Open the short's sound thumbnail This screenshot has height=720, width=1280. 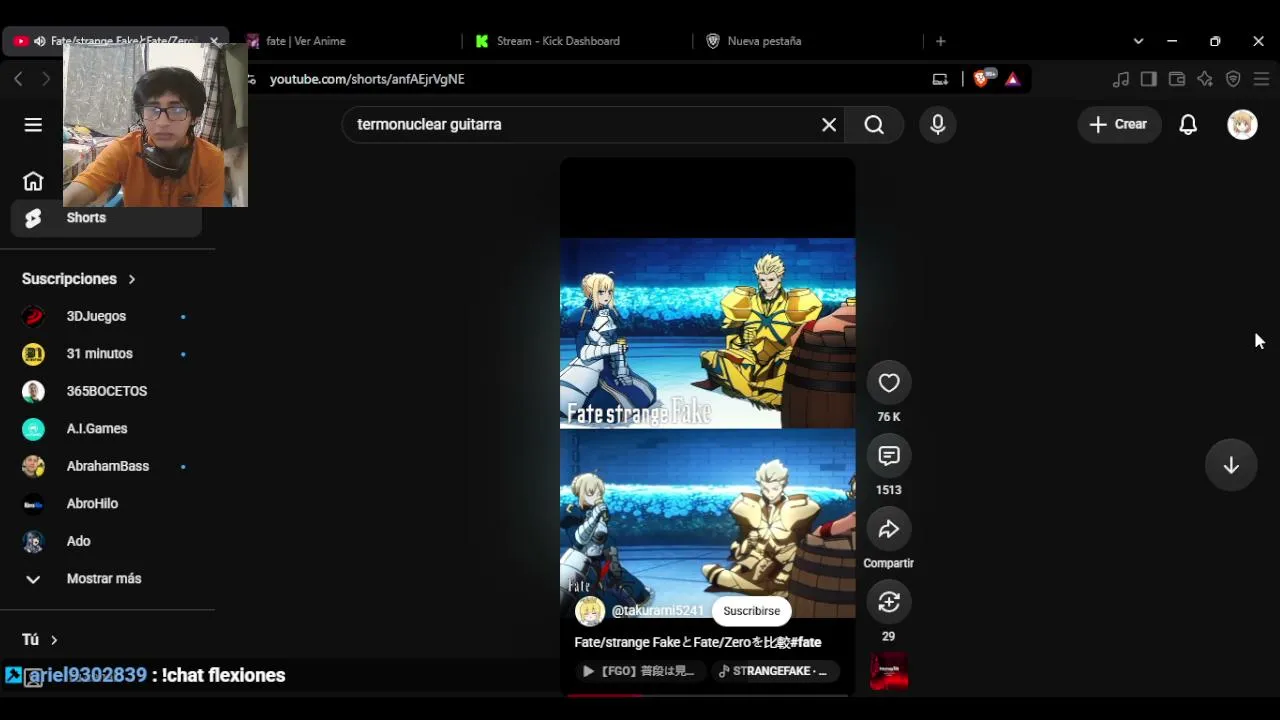click(x=889, y=671)
